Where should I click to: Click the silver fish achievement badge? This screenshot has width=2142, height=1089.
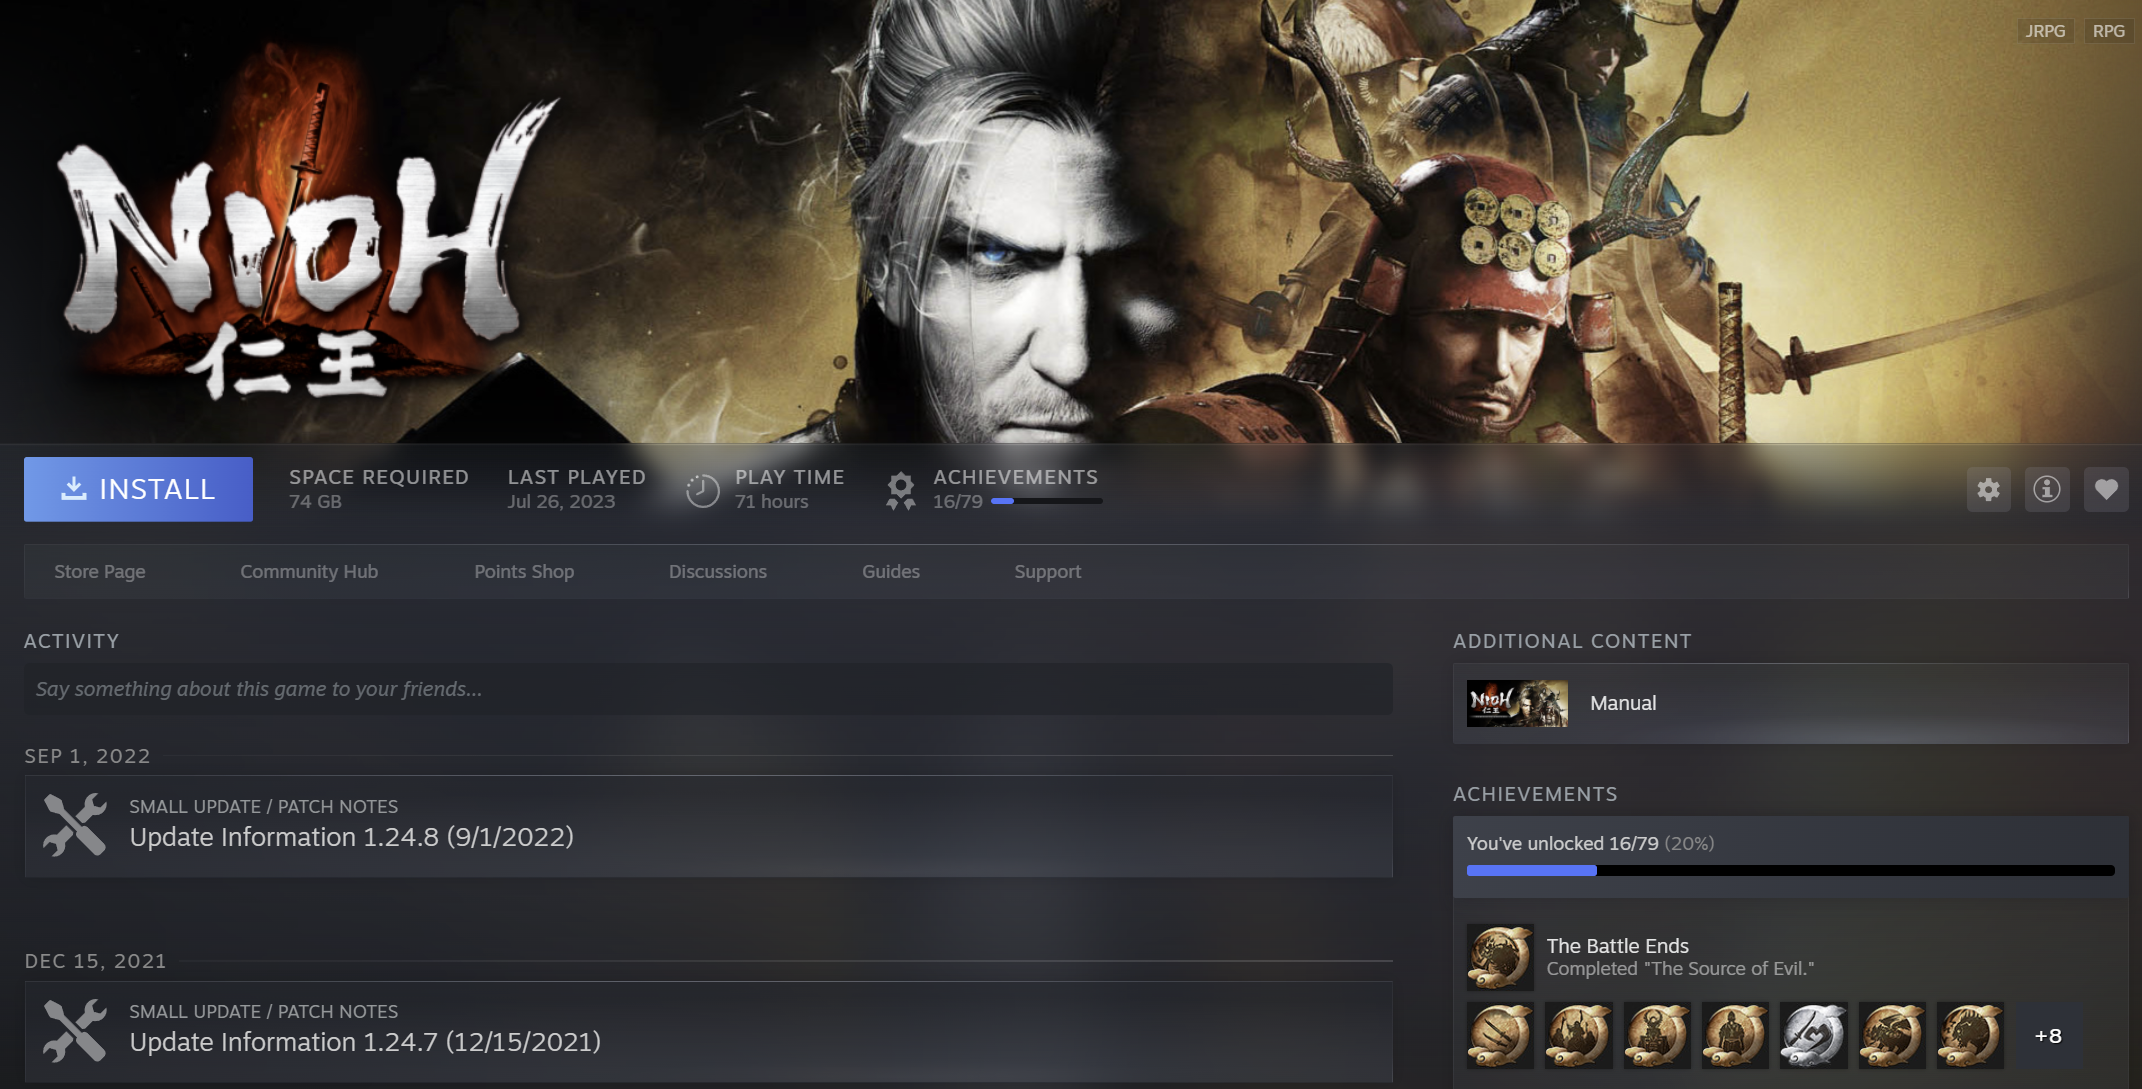click(x=1813, y=1035)
